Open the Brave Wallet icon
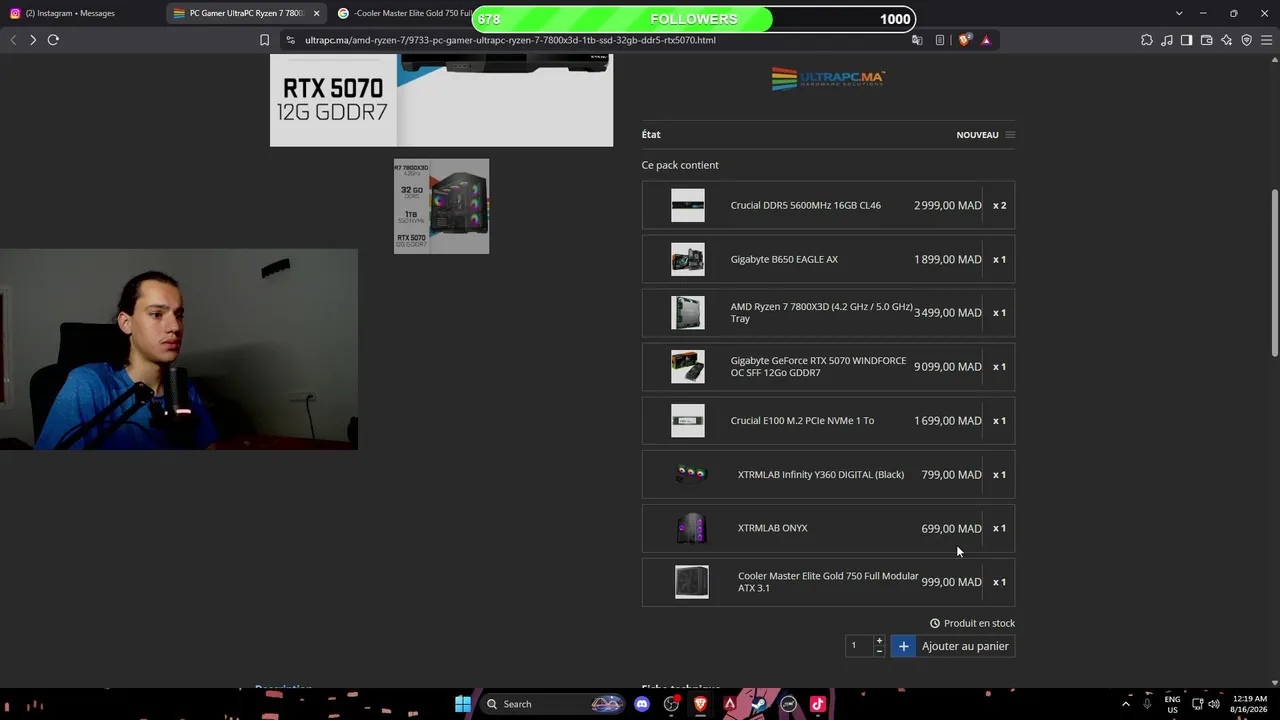Screen dimensions: 1280x720 [1207, 40]
